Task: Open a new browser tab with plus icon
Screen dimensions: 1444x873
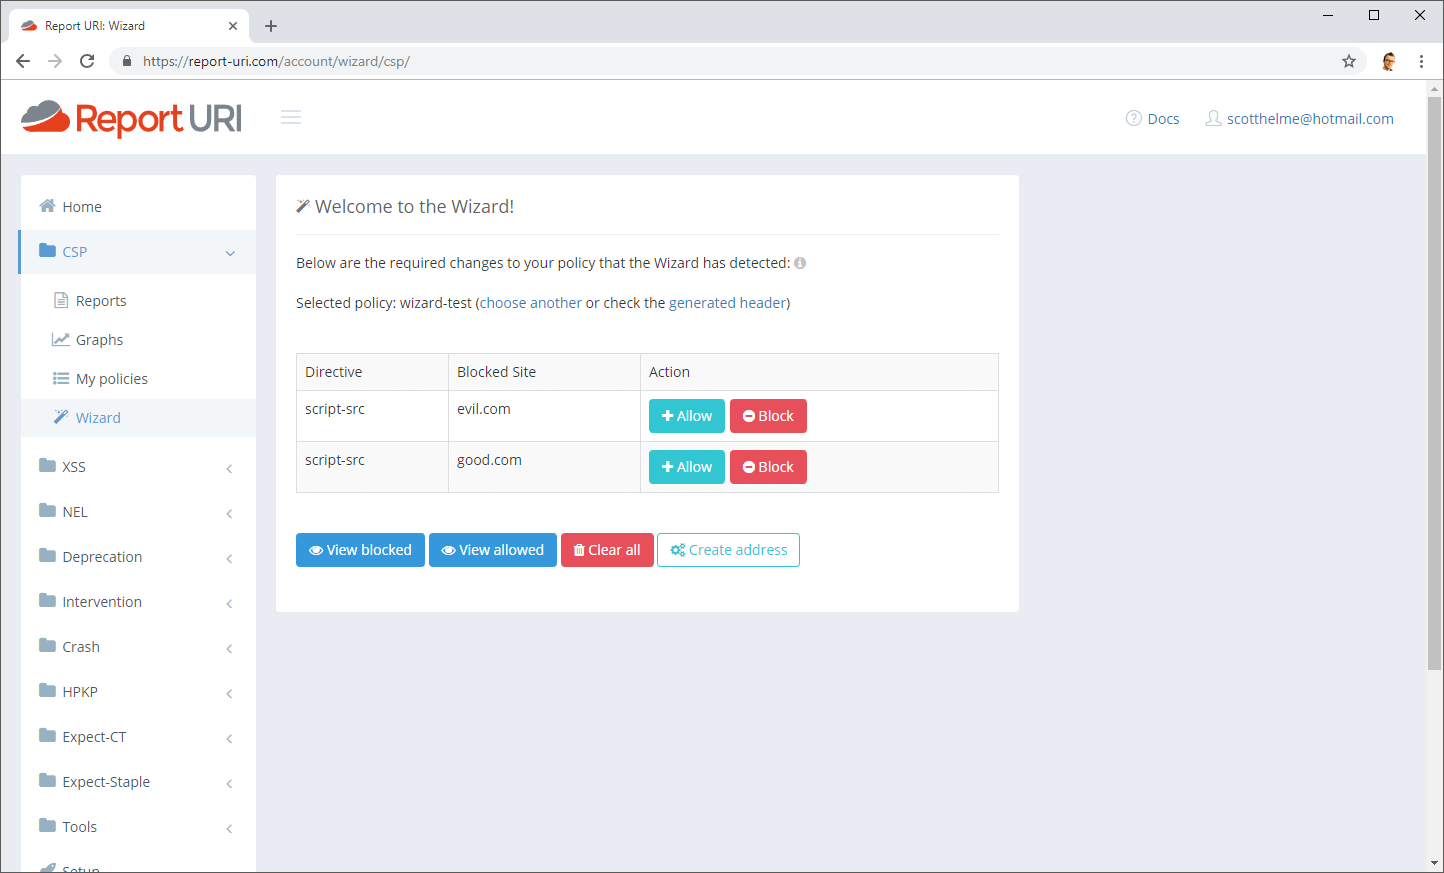Action: 271,26
